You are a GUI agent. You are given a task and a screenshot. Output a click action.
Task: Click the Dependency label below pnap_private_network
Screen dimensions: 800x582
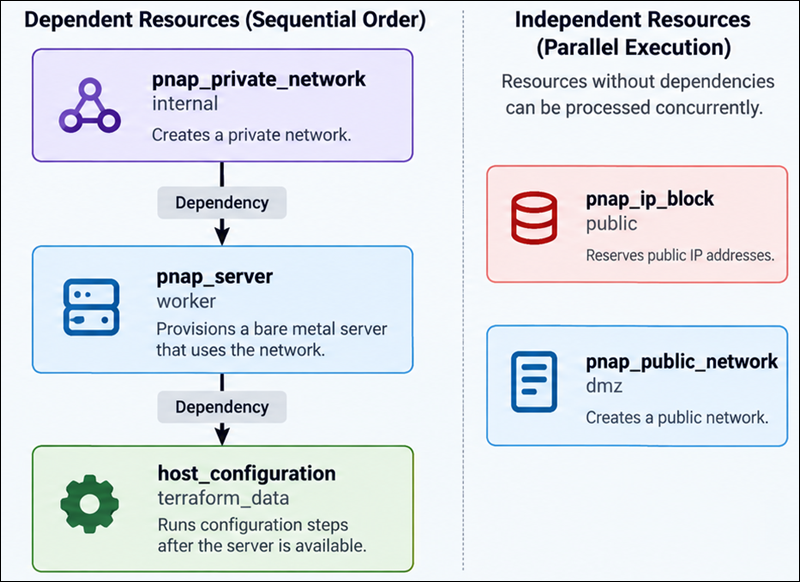click(222, 203)
